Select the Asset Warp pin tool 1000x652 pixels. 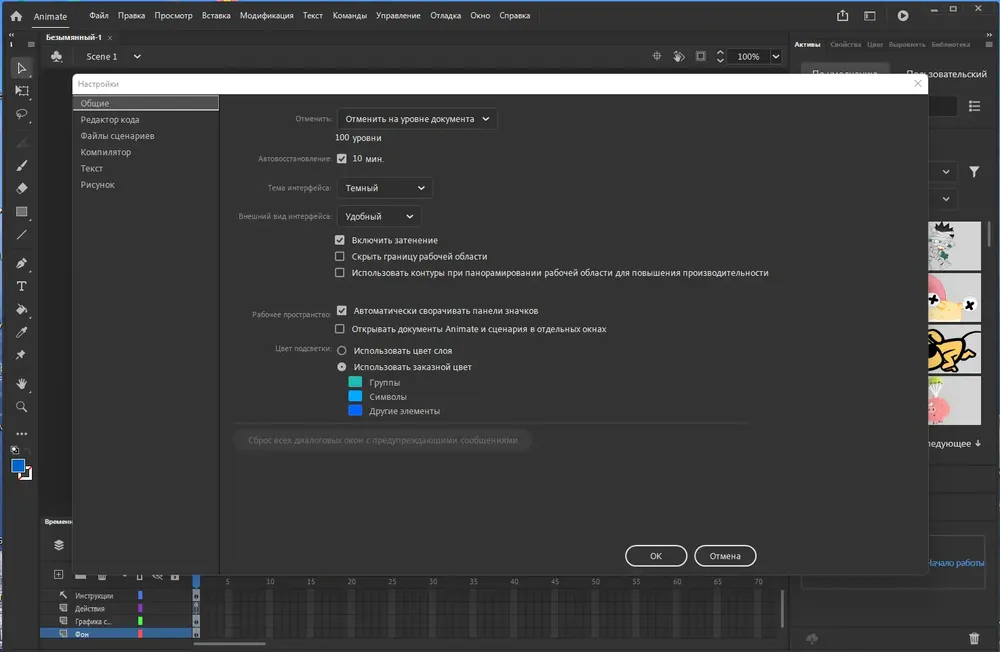click(x=22, y=355)
